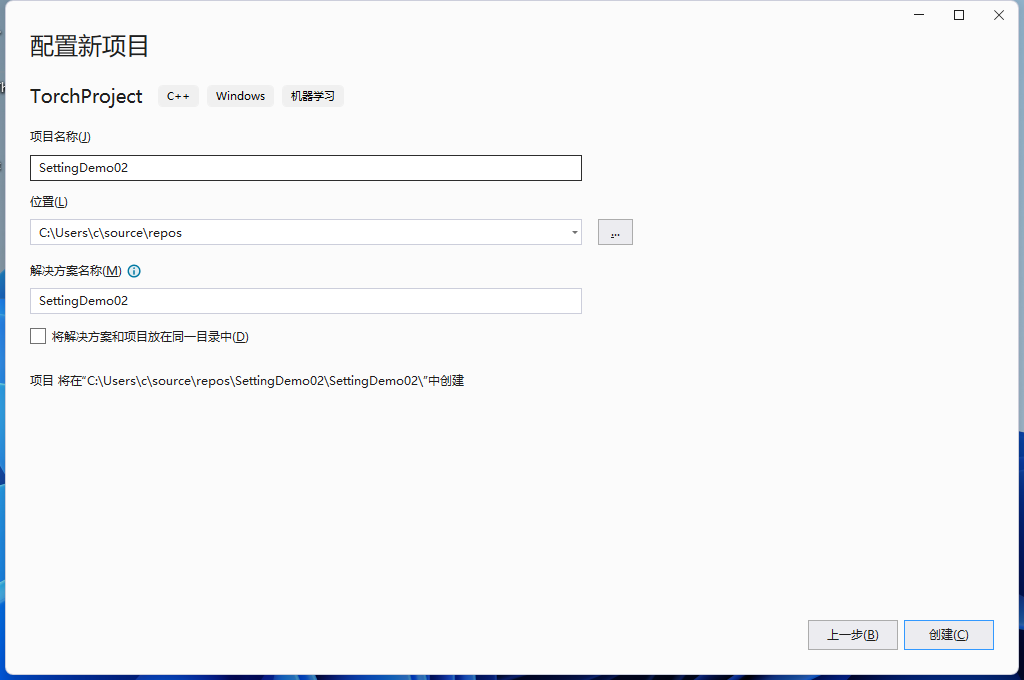This screenshot has height=680, width=1024.
Task: Select the Windows tag badge
Action: coord(240,96)
